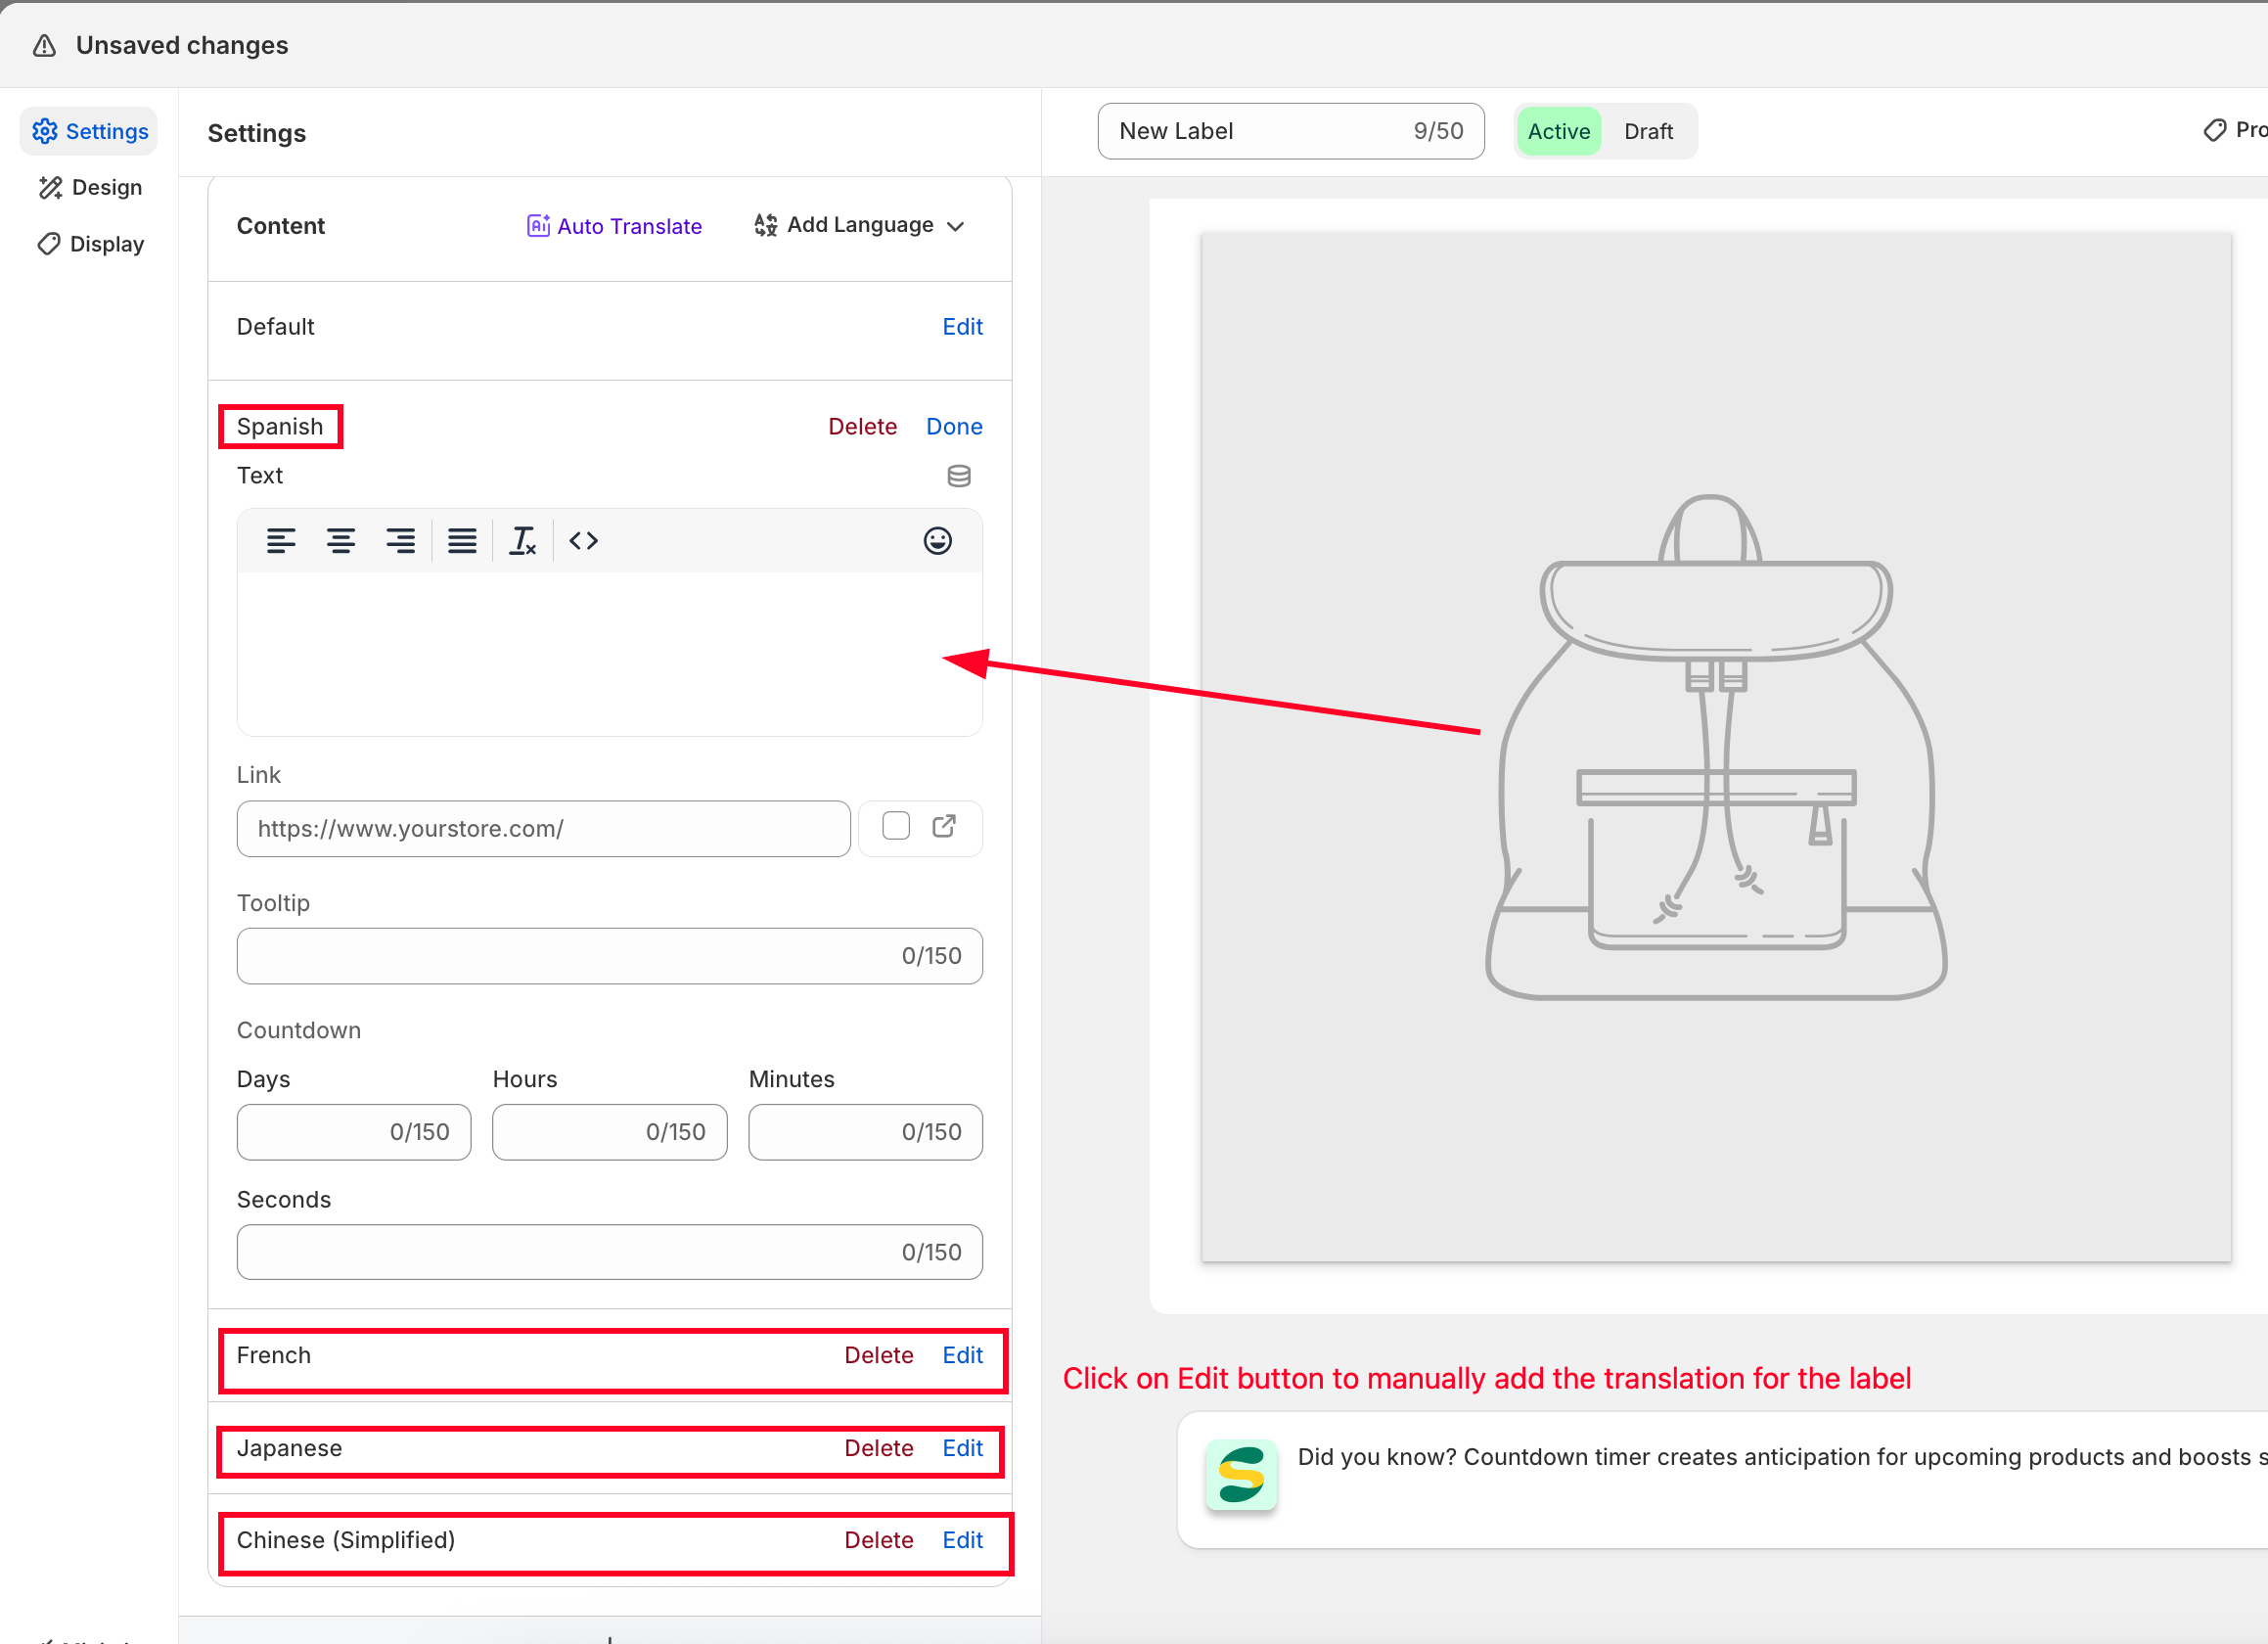
Task: Click the center align icon
Action: (x=341, y=541)
